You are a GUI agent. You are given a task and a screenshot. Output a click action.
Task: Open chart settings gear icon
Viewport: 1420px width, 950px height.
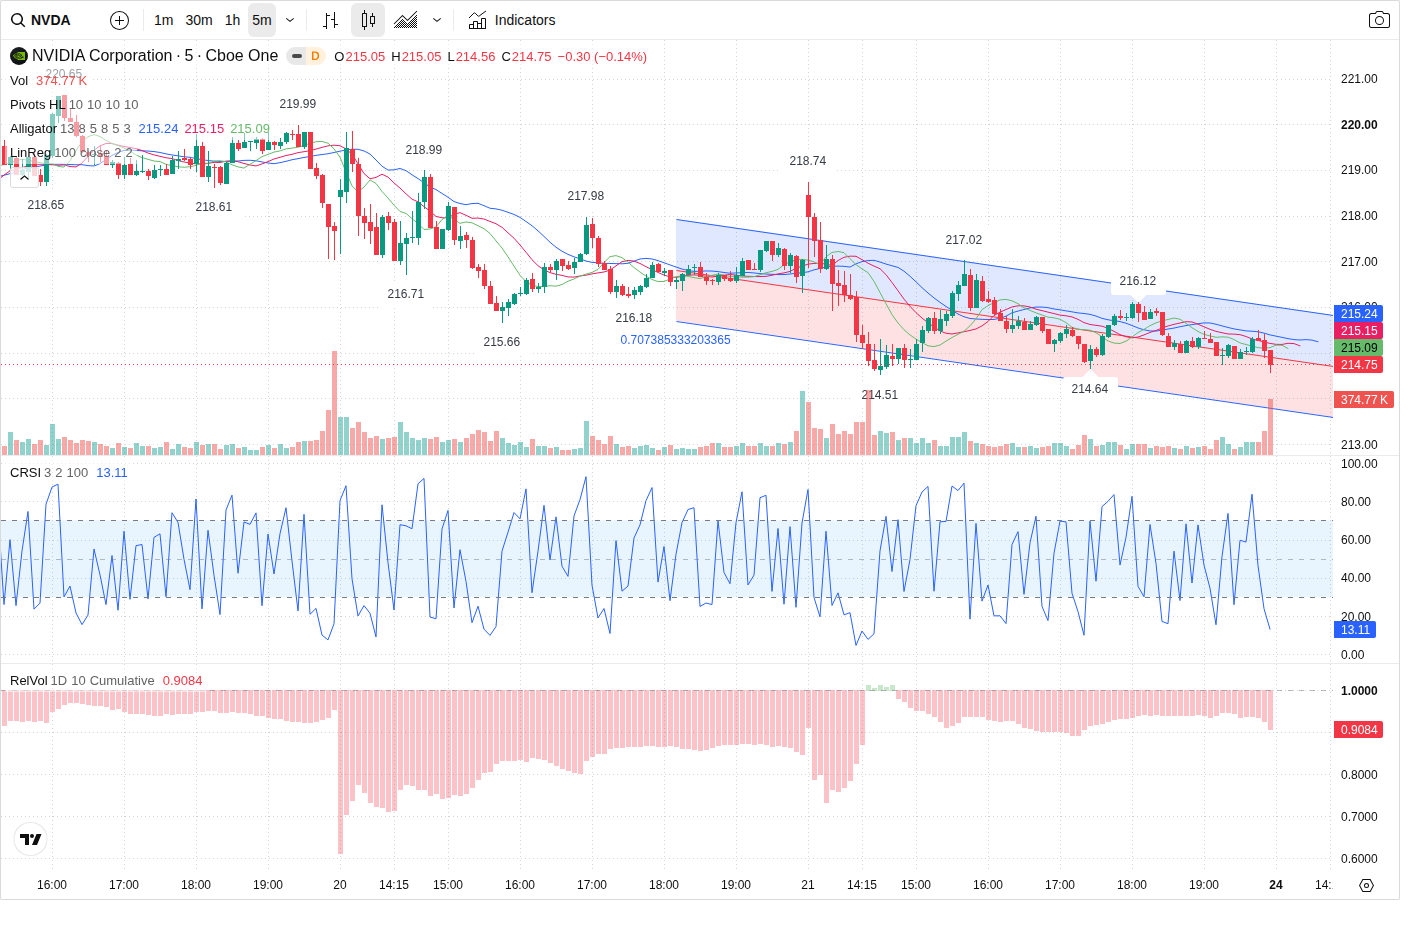pos(1366,886)
